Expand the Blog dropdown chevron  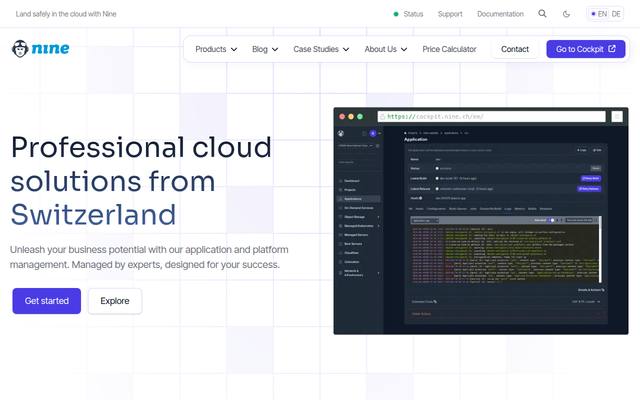(275, 49)
